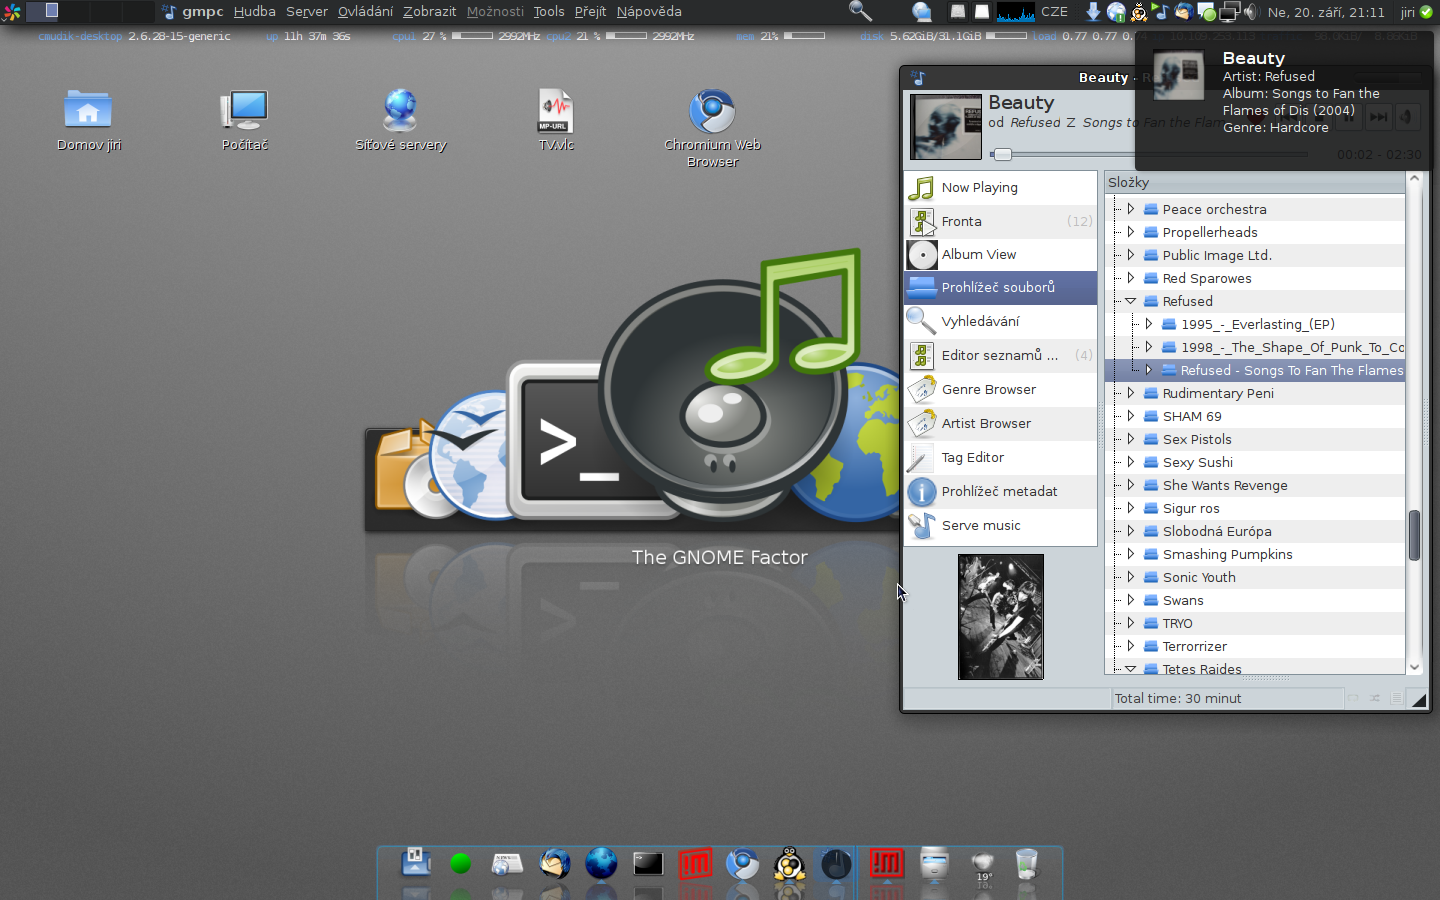
Task: Open the TV.vlc desktop file
Action: pos(556,120)
